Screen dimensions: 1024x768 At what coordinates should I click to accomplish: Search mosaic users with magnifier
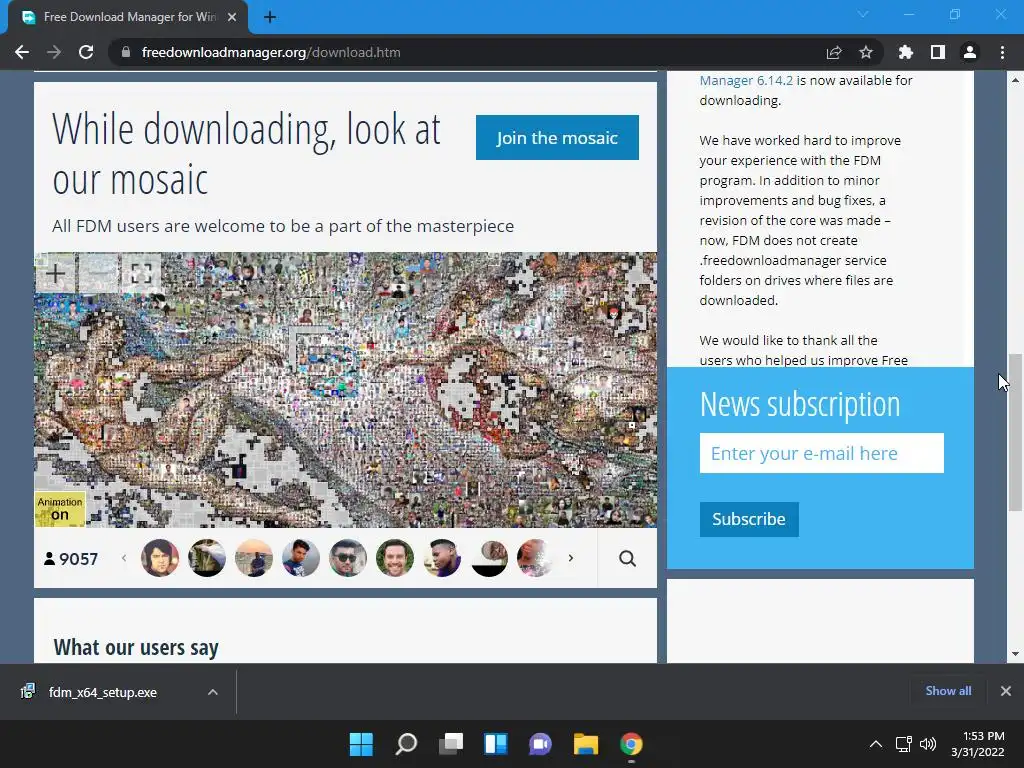[x=628, y=558]
